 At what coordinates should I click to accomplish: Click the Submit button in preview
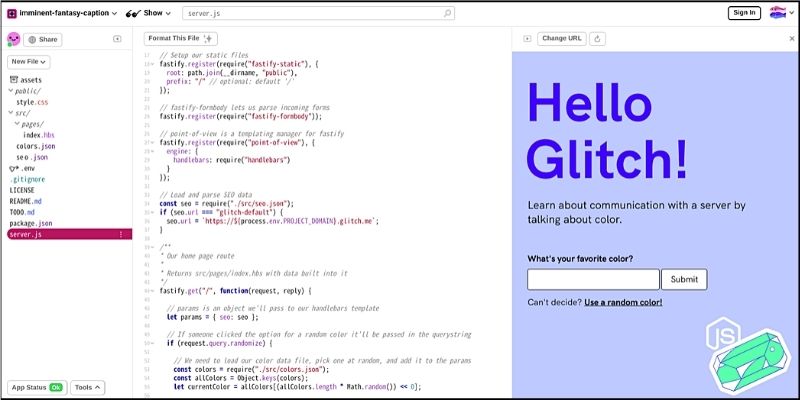click(x=684, y=280)
